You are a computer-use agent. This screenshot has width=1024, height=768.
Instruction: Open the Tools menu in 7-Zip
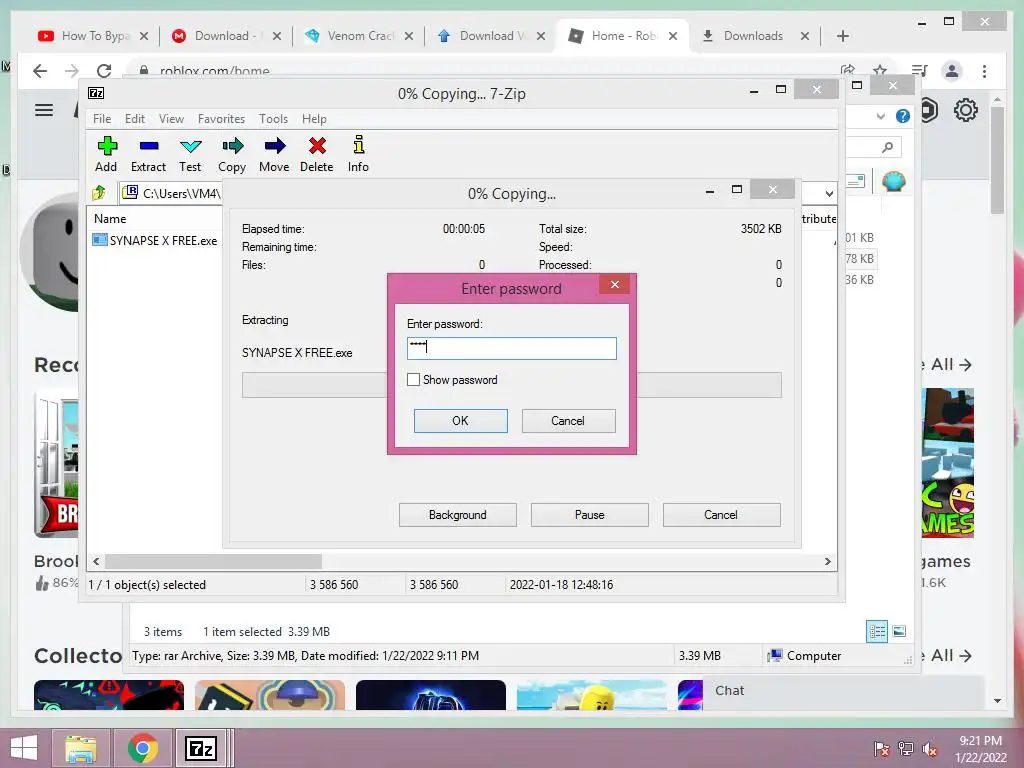[x=273, y=119]
